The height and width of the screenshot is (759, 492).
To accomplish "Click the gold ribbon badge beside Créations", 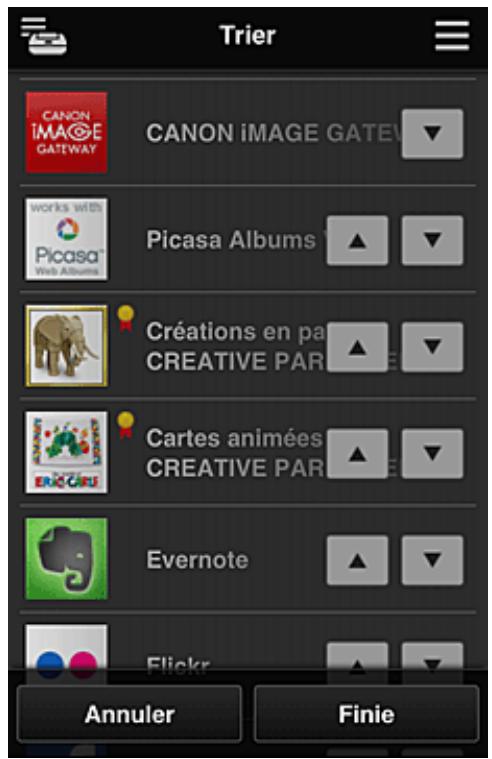I will (125, 318).
